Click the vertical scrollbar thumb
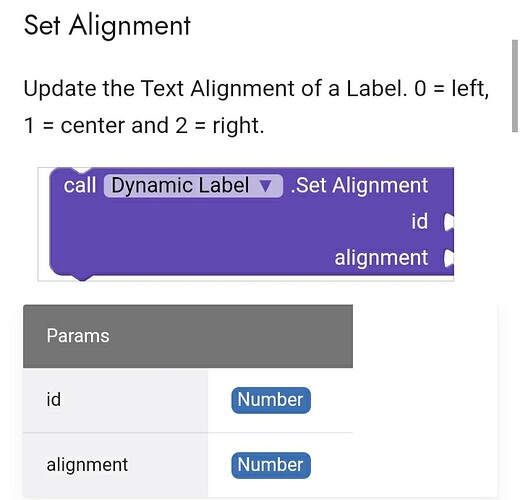Screen dimensions: 520x500 click(x=515, y=86)
